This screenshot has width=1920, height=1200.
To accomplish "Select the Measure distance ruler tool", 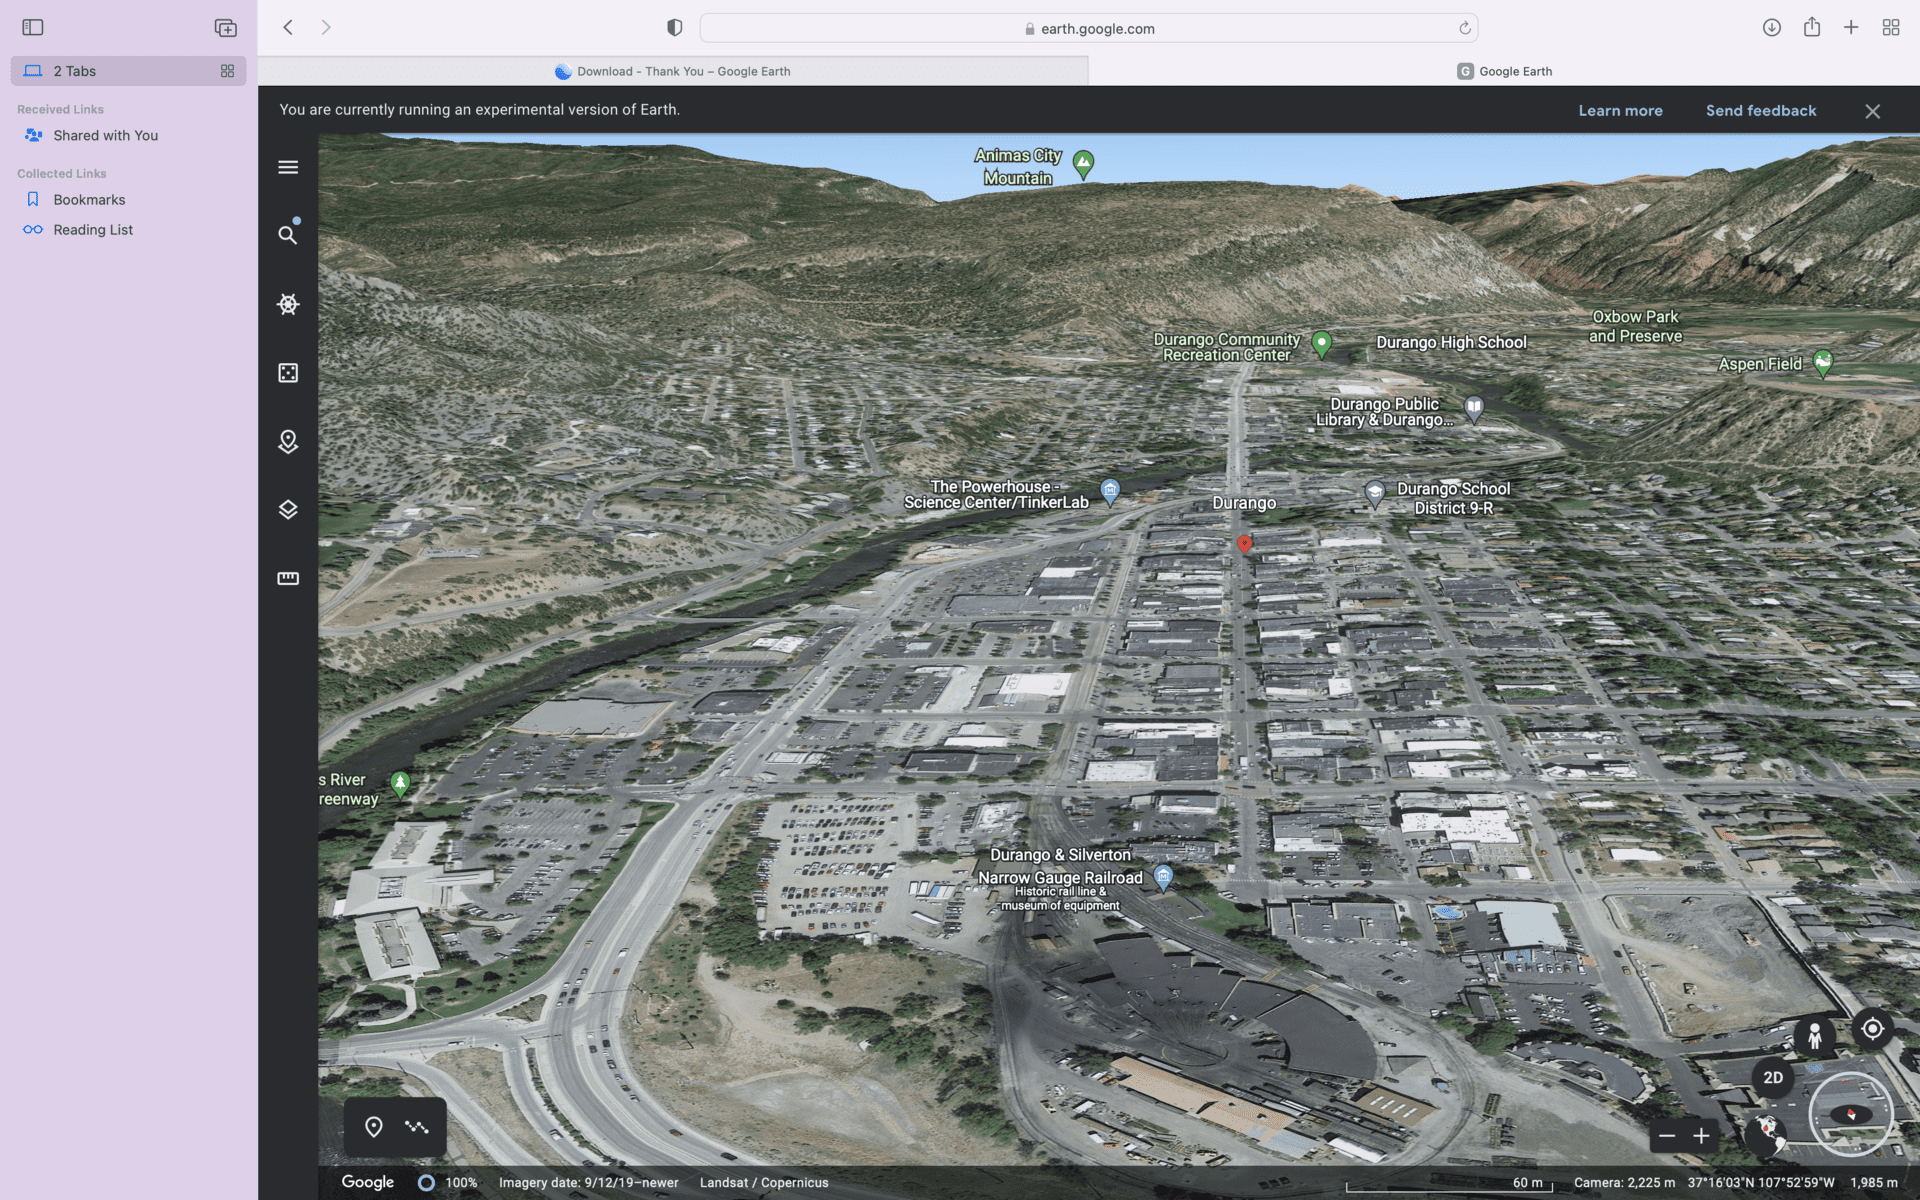I will [288, 578].
